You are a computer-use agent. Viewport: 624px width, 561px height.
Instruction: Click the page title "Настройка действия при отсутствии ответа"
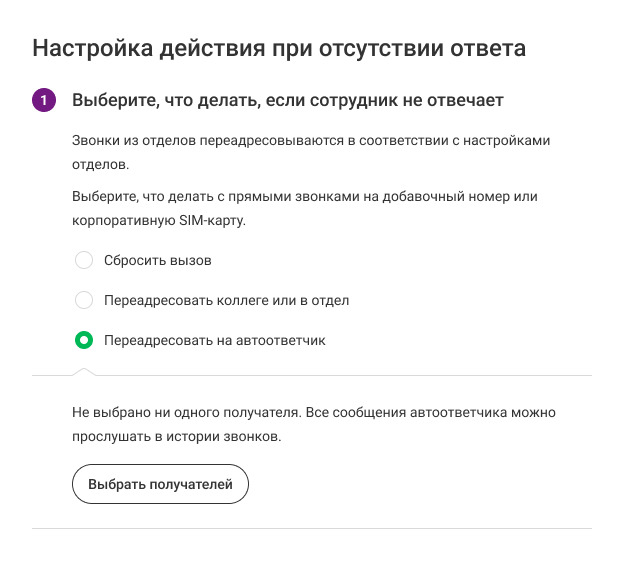279,49
